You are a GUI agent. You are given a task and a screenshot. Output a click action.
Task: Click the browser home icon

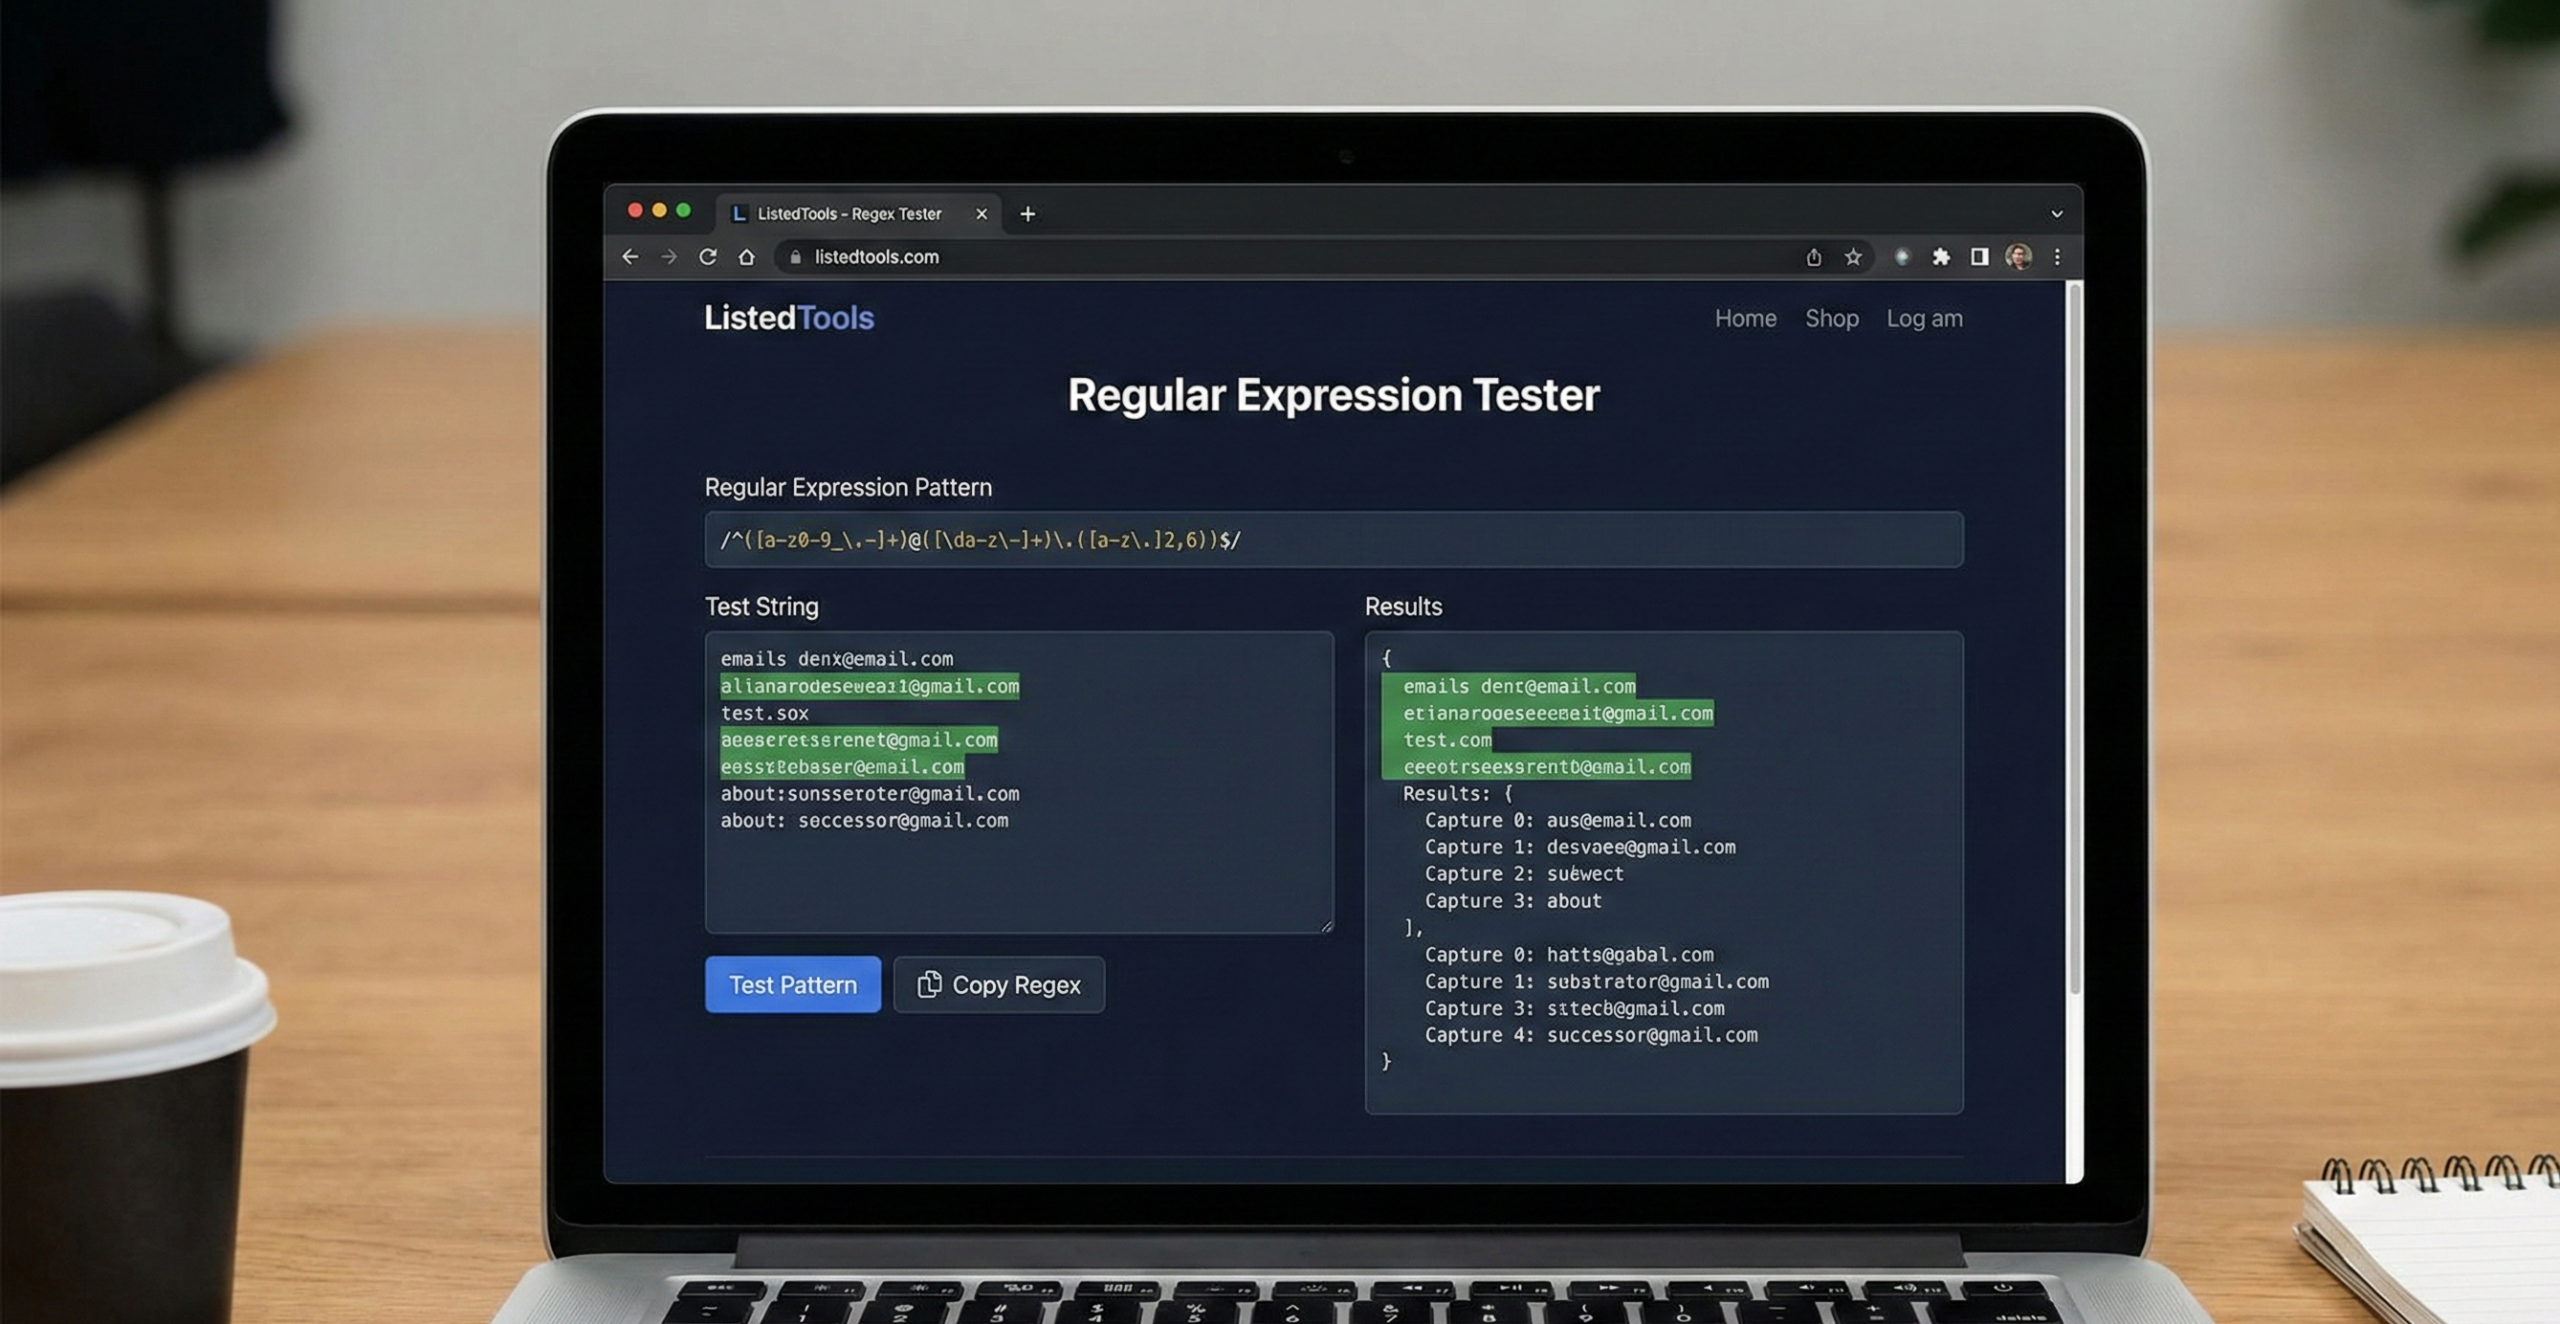click(747, 257)
